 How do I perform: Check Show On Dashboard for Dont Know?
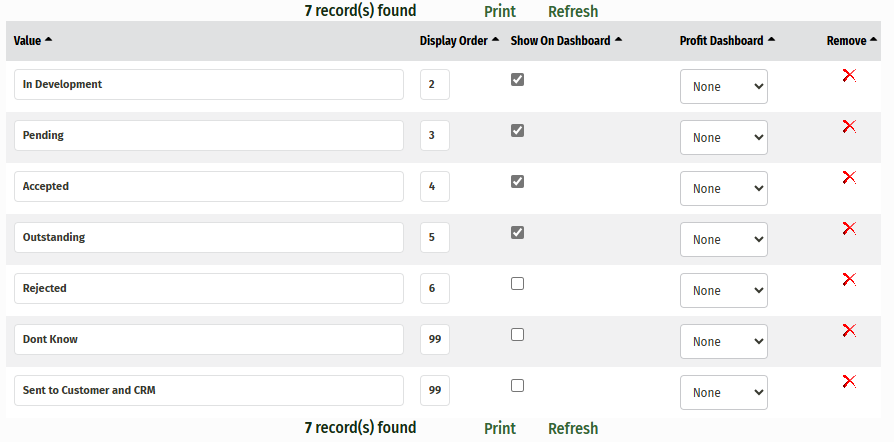(517, 335)
